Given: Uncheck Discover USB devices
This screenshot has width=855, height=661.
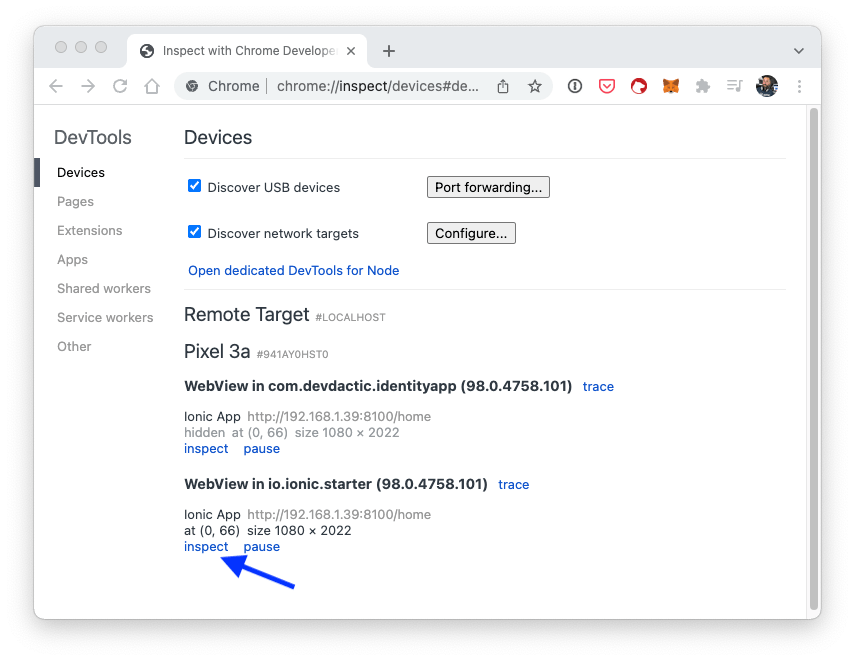Looking at the screenshot, I should coord(194,185).
